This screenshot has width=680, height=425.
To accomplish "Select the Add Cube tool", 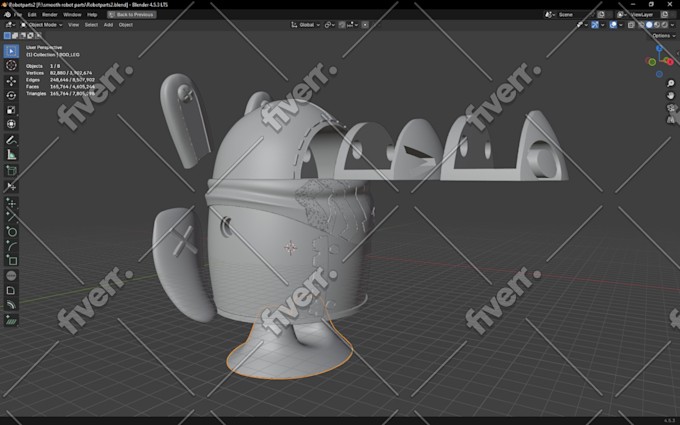I will [11, 170].
